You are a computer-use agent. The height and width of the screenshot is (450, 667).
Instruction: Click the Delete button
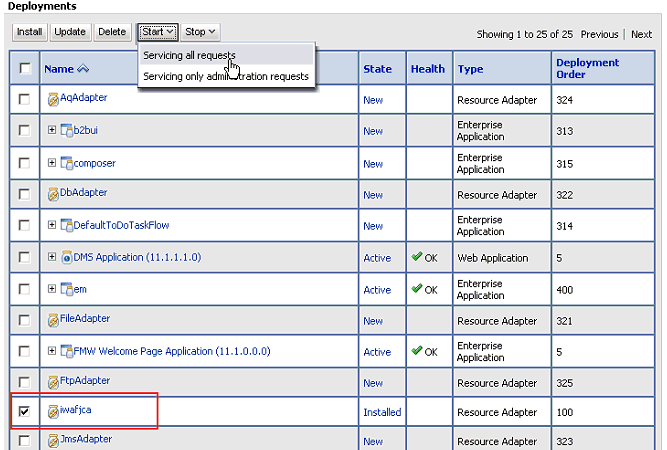tap(112, 32)
